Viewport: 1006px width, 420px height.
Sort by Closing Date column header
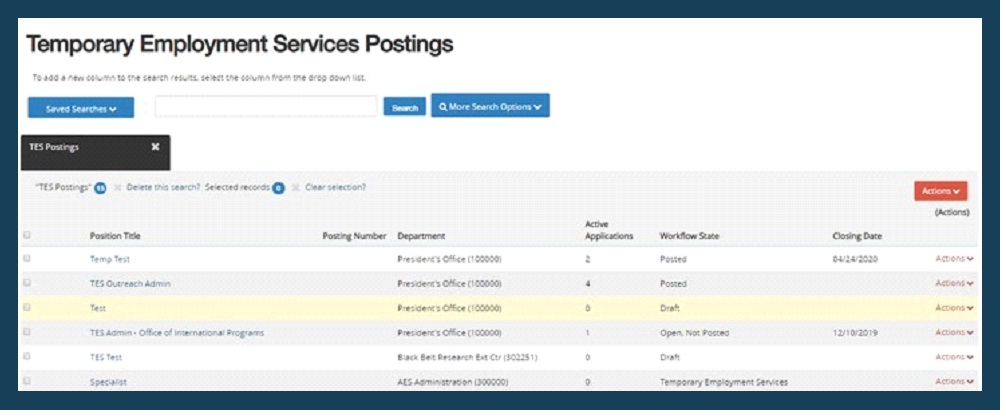(857, 237)
